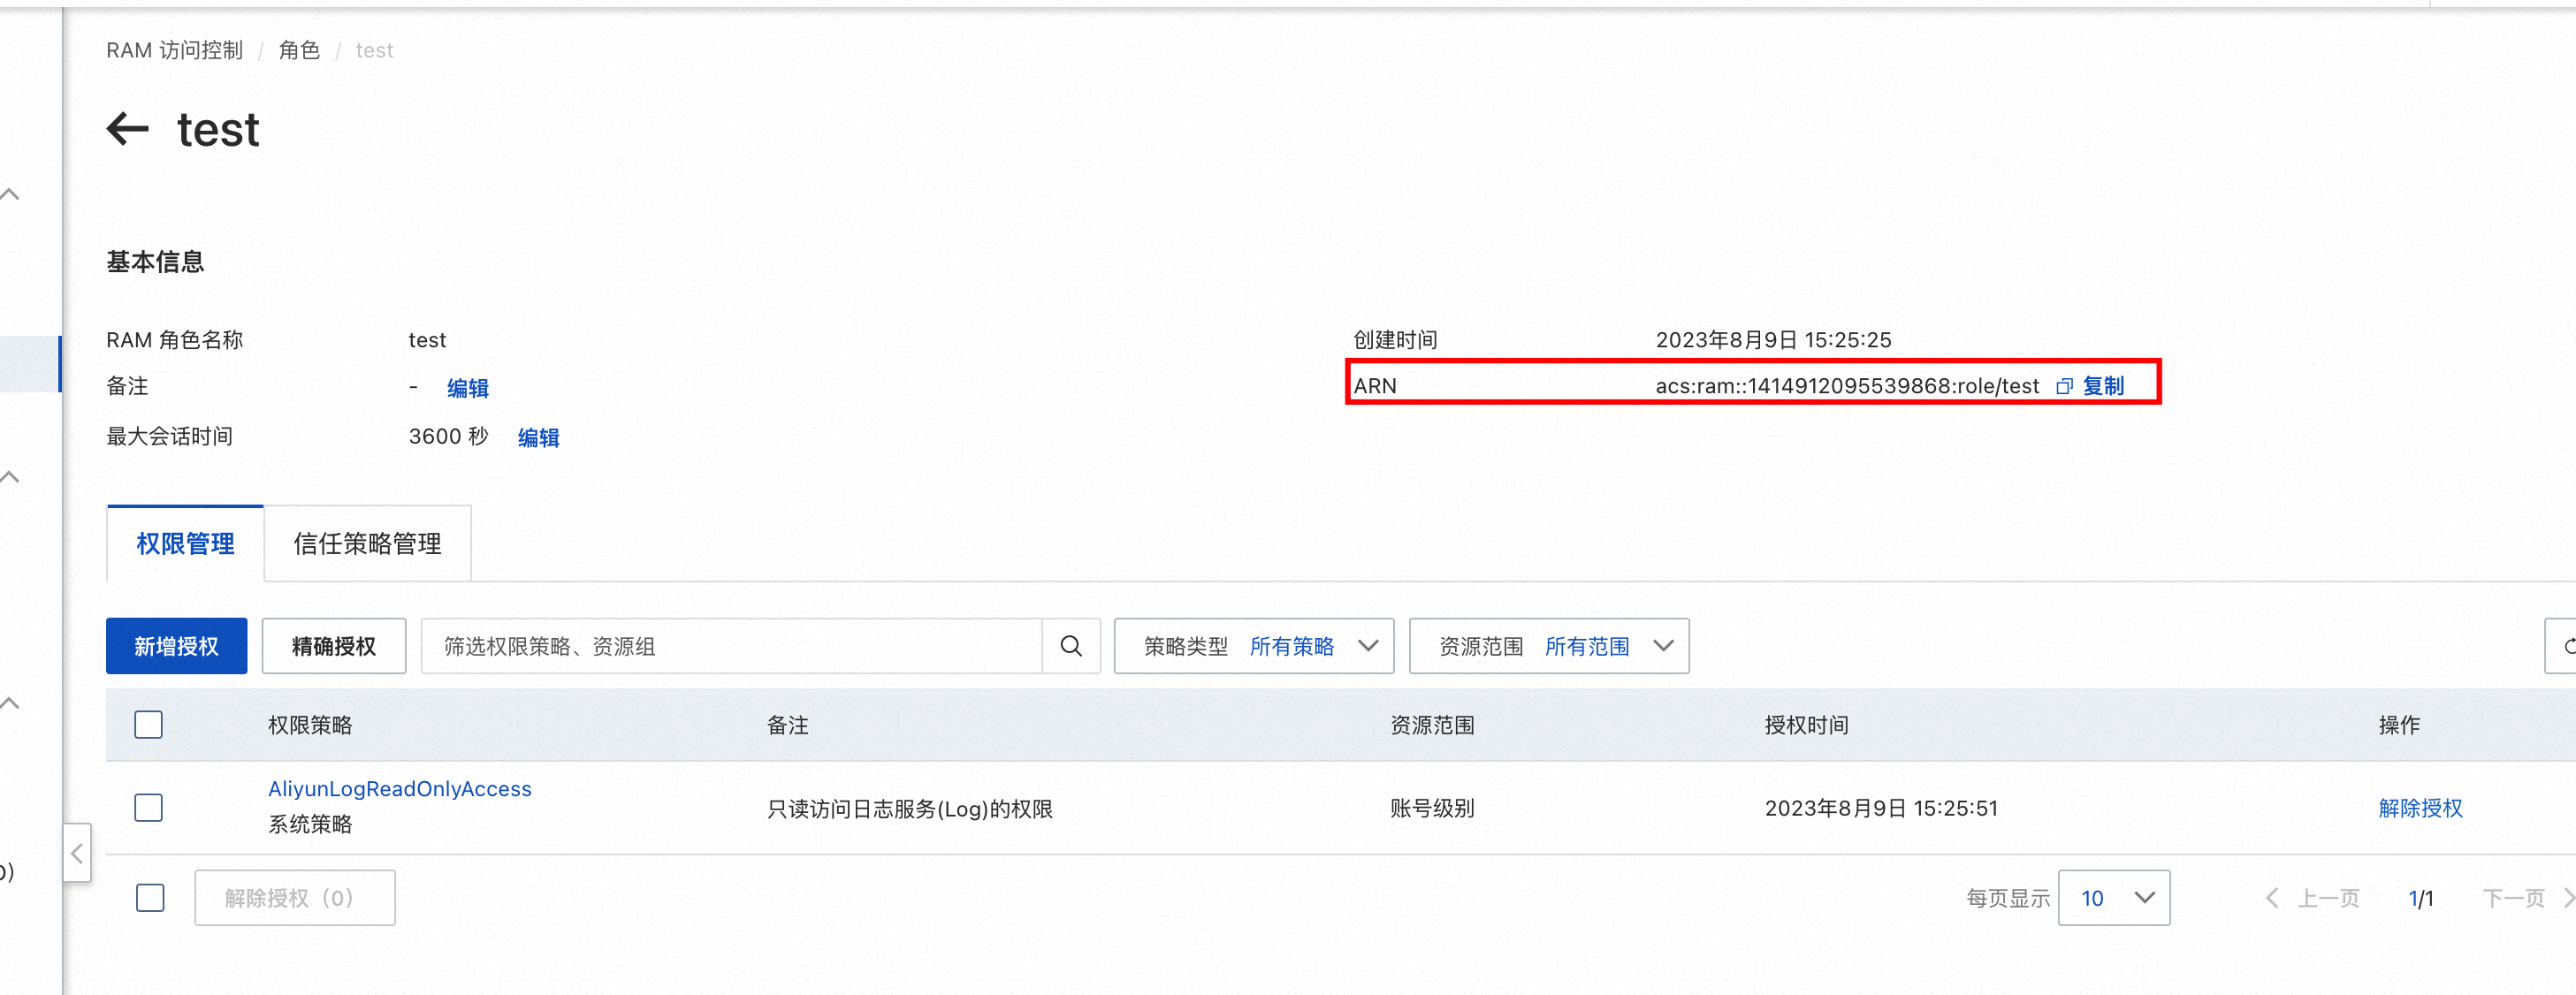Toggle the select-all checkbox in table header

[x=149, y=724]
